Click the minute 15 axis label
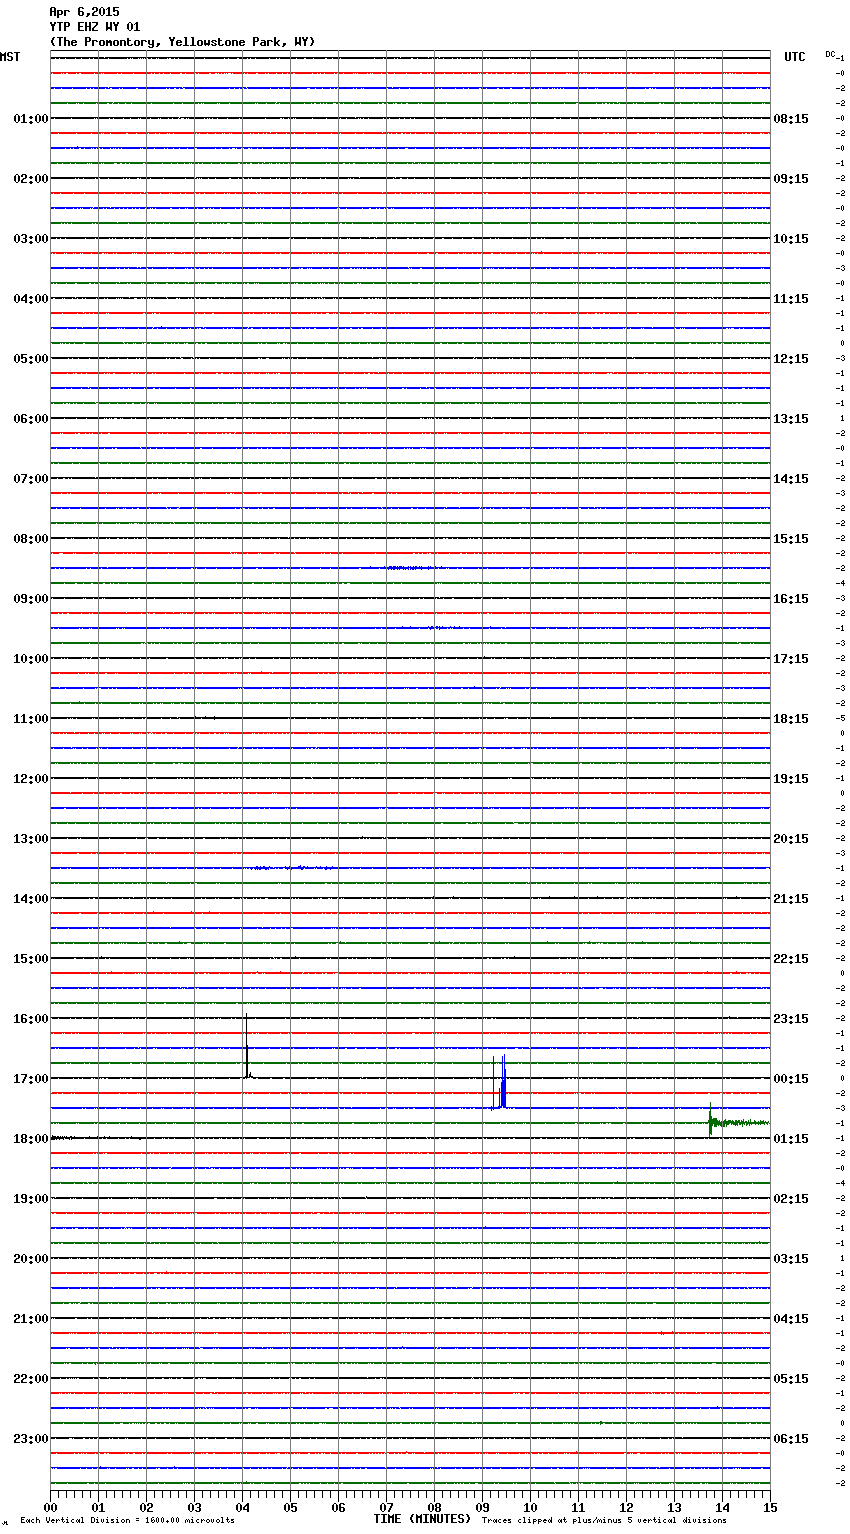850x1534 pixels. 770,1507
